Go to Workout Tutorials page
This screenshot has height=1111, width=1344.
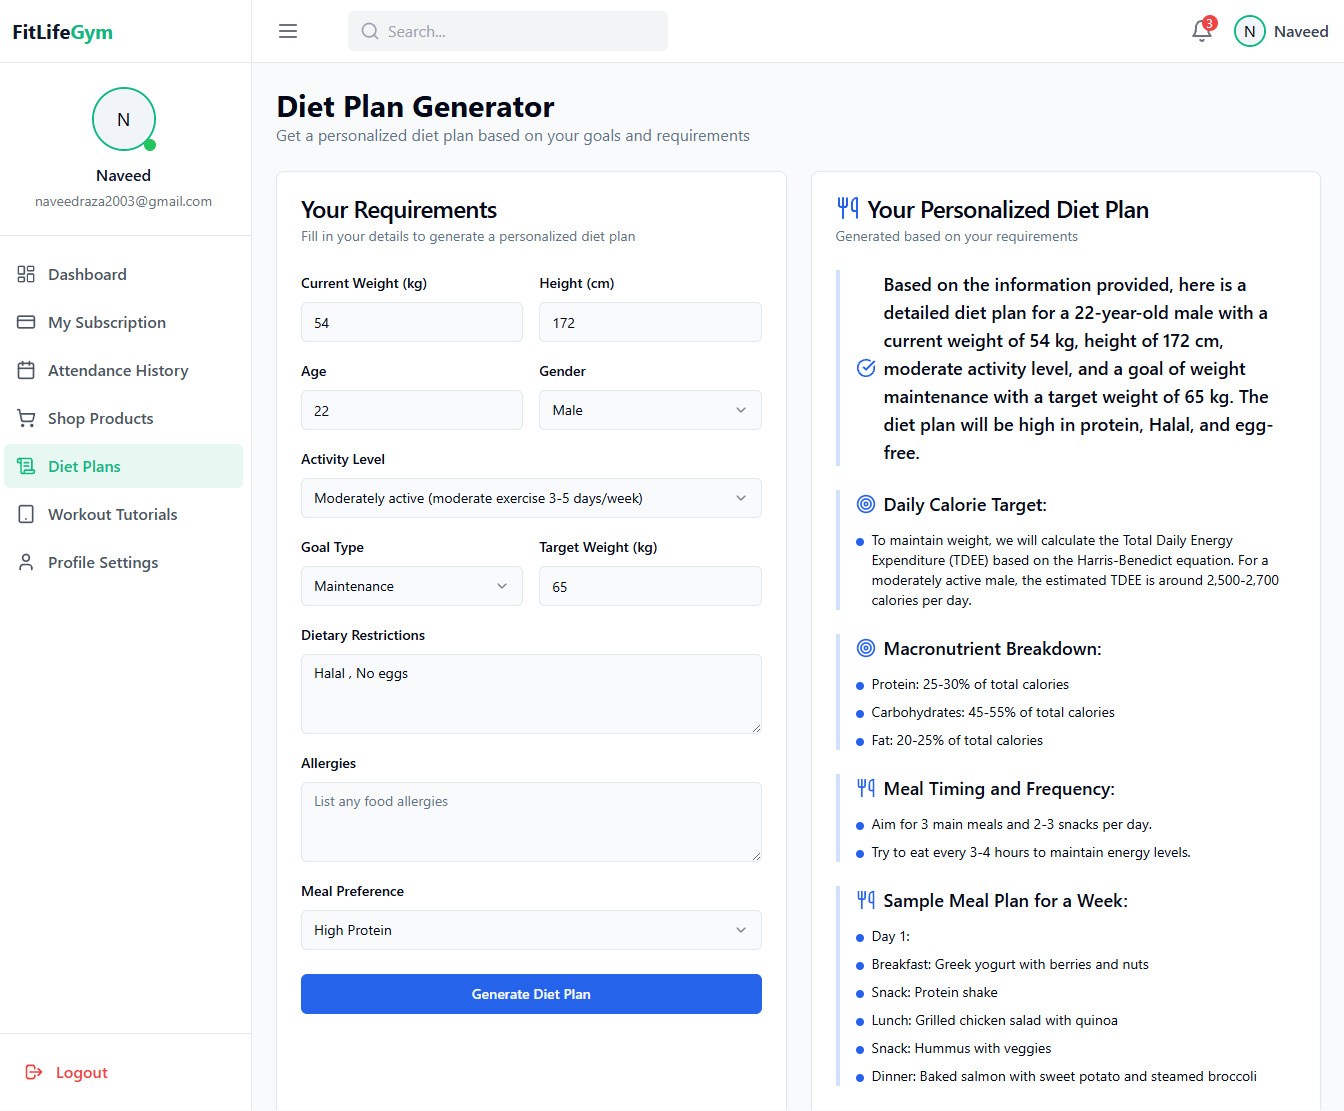click(112, 514)
